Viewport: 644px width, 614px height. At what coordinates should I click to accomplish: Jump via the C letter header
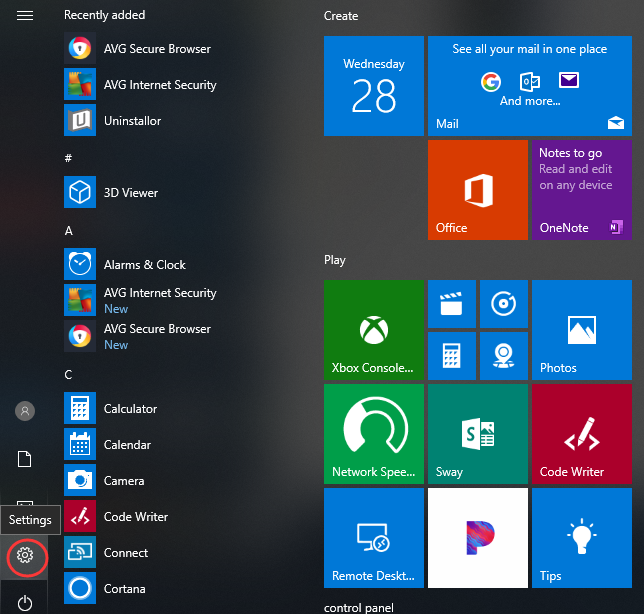tap(68, 375)
